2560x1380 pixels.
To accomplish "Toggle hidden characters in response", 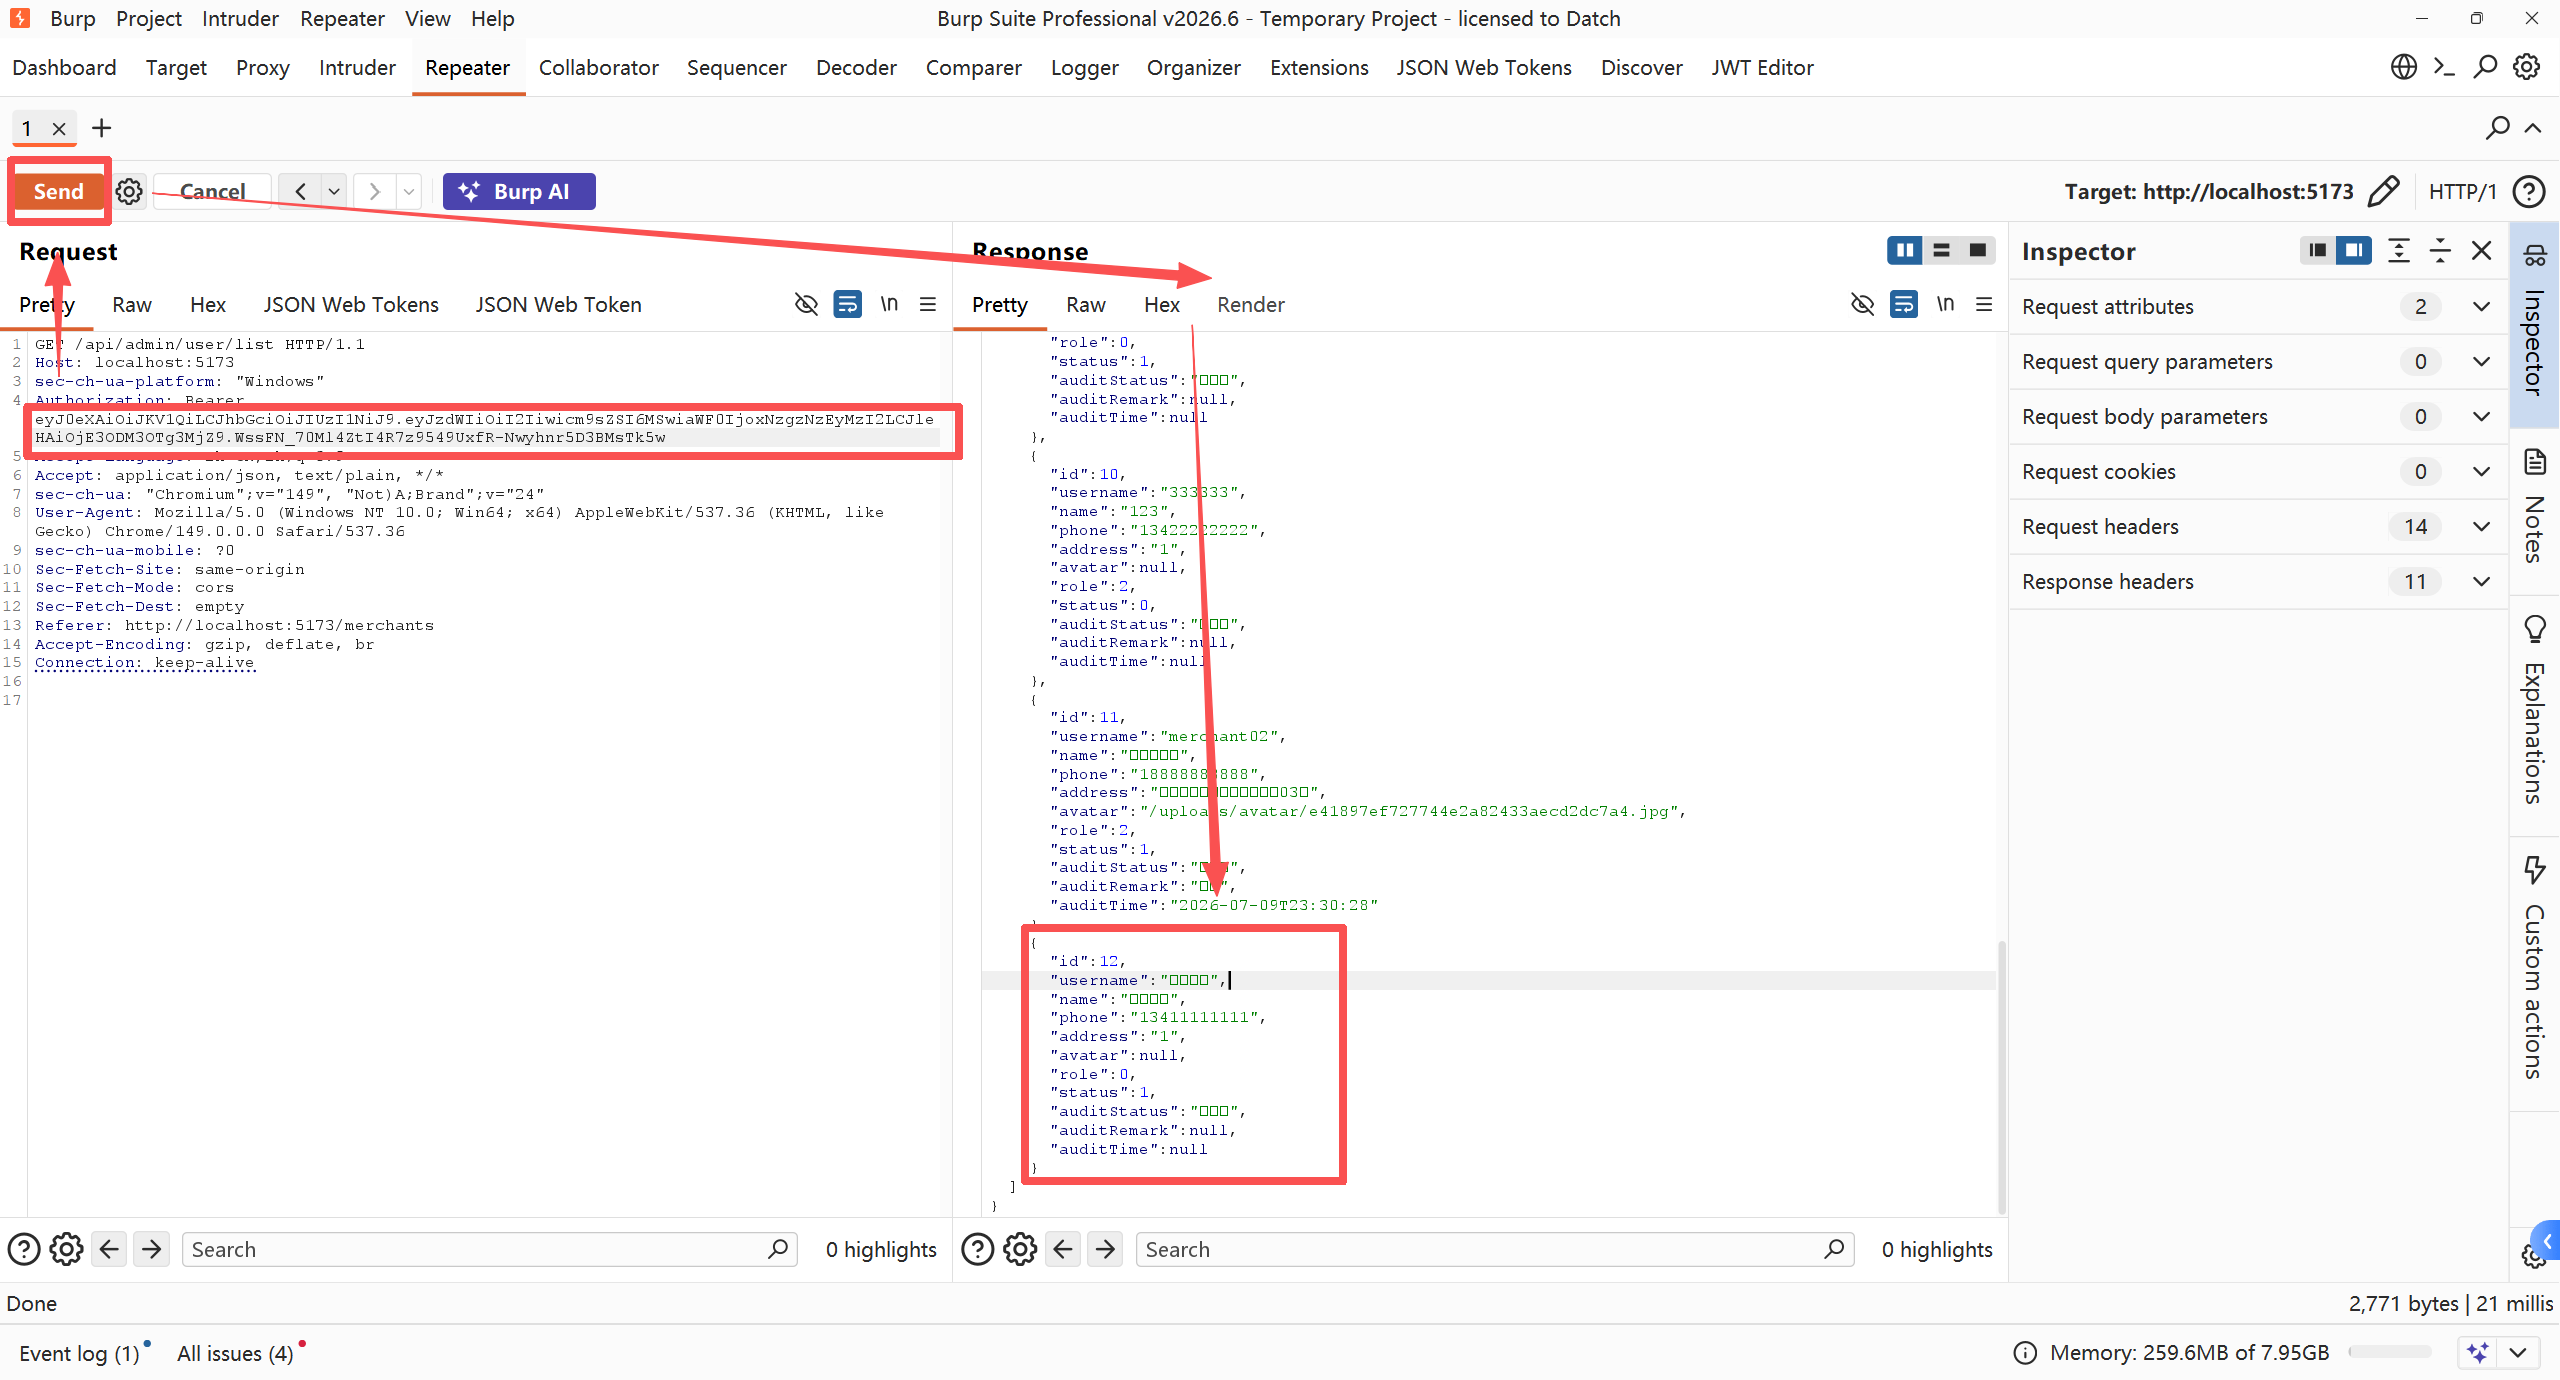I will point(1862,303).
